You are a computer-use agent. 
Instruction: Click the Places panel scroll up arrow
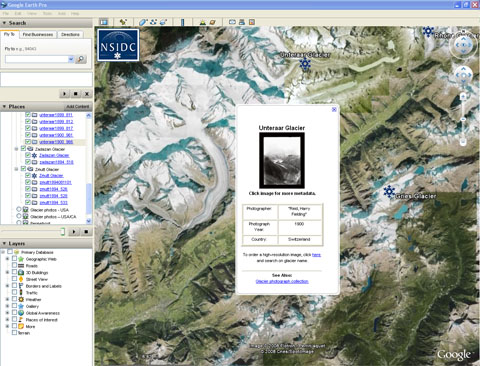[89, 115]
